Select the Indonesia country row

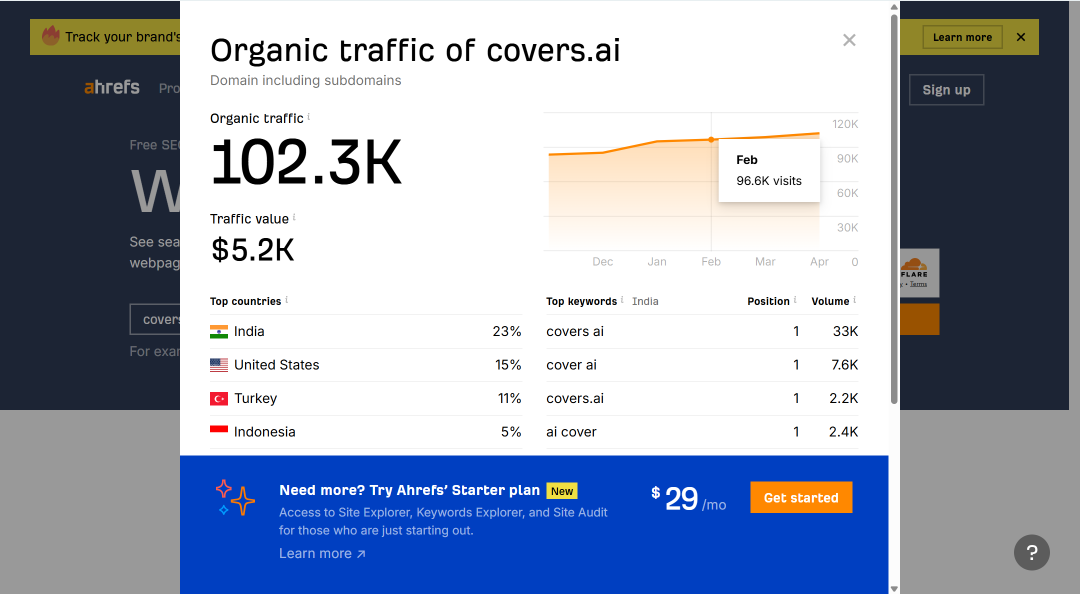[x=366, y=432]
